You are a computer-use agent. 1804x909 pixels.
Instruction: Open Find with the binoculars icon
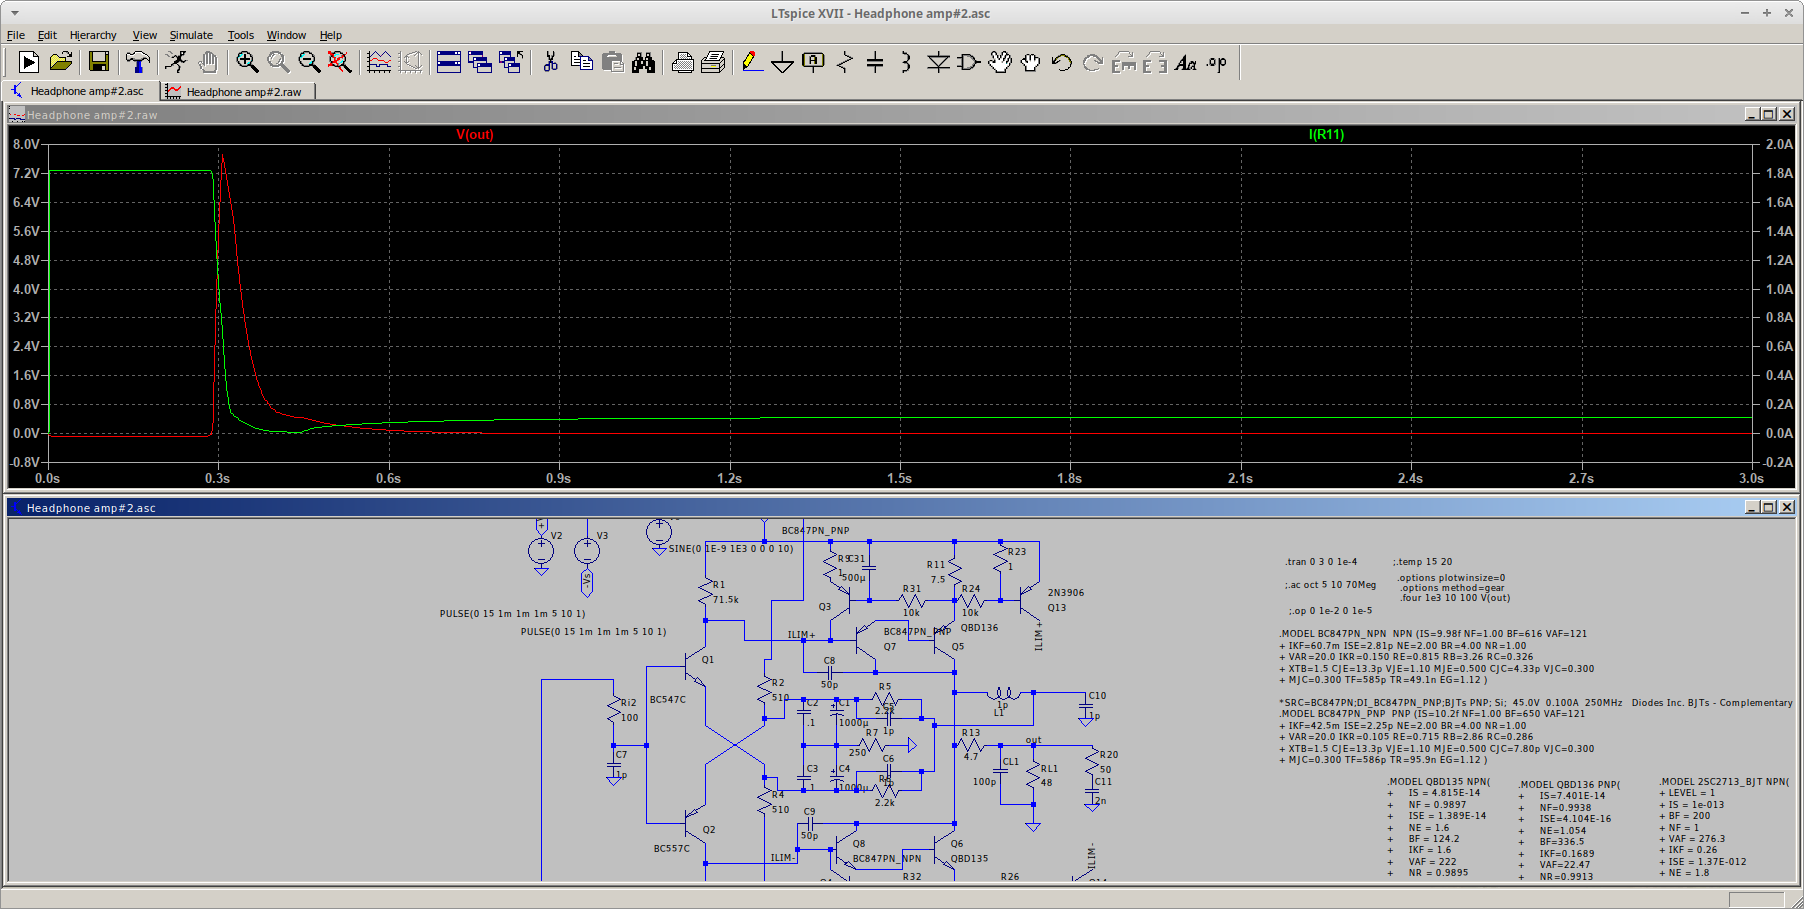pyautogui.click(x=643, y=62)
